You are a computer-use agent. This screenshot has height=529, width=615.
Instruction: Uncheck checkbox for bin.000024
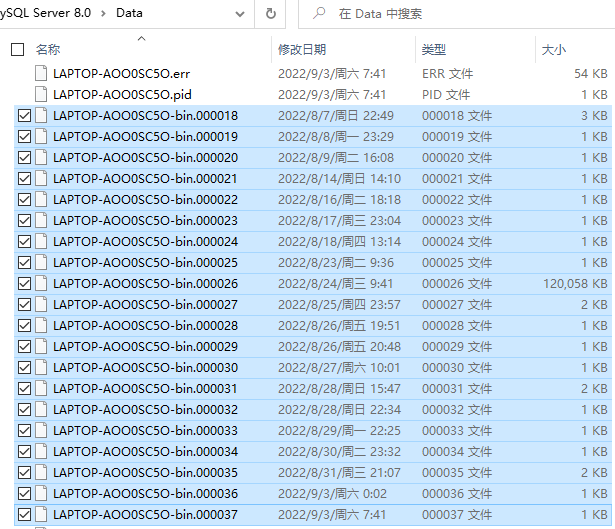(24, 242)
